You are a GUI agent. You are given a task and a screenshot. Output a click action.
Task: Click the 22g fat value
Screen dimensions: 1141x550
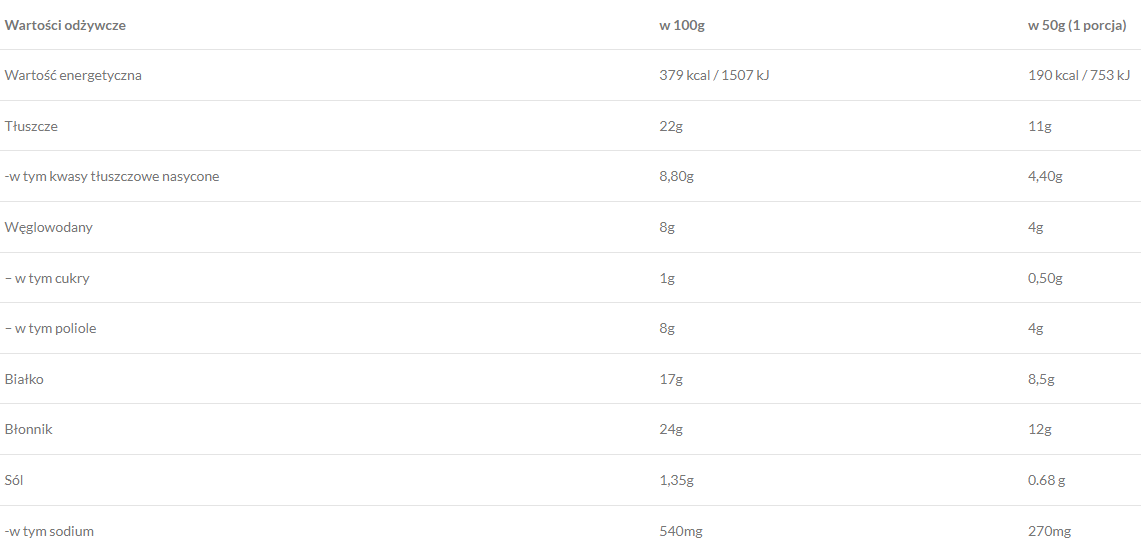pyautogui.click(x=671, y=126)
